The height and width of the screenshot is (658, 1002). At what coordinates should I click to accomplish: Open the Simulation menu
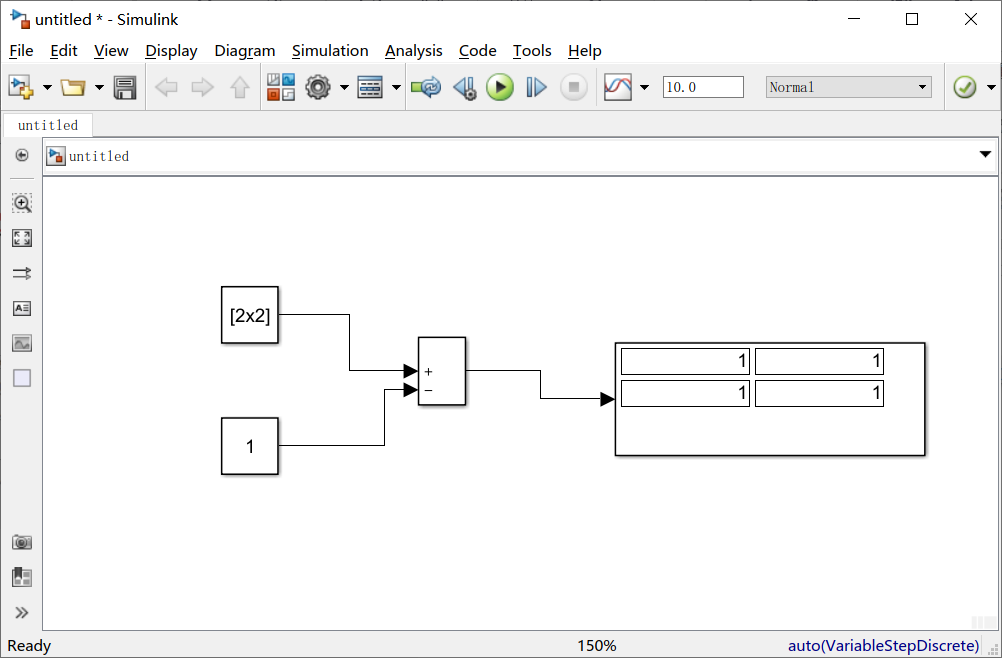[330, 50]
